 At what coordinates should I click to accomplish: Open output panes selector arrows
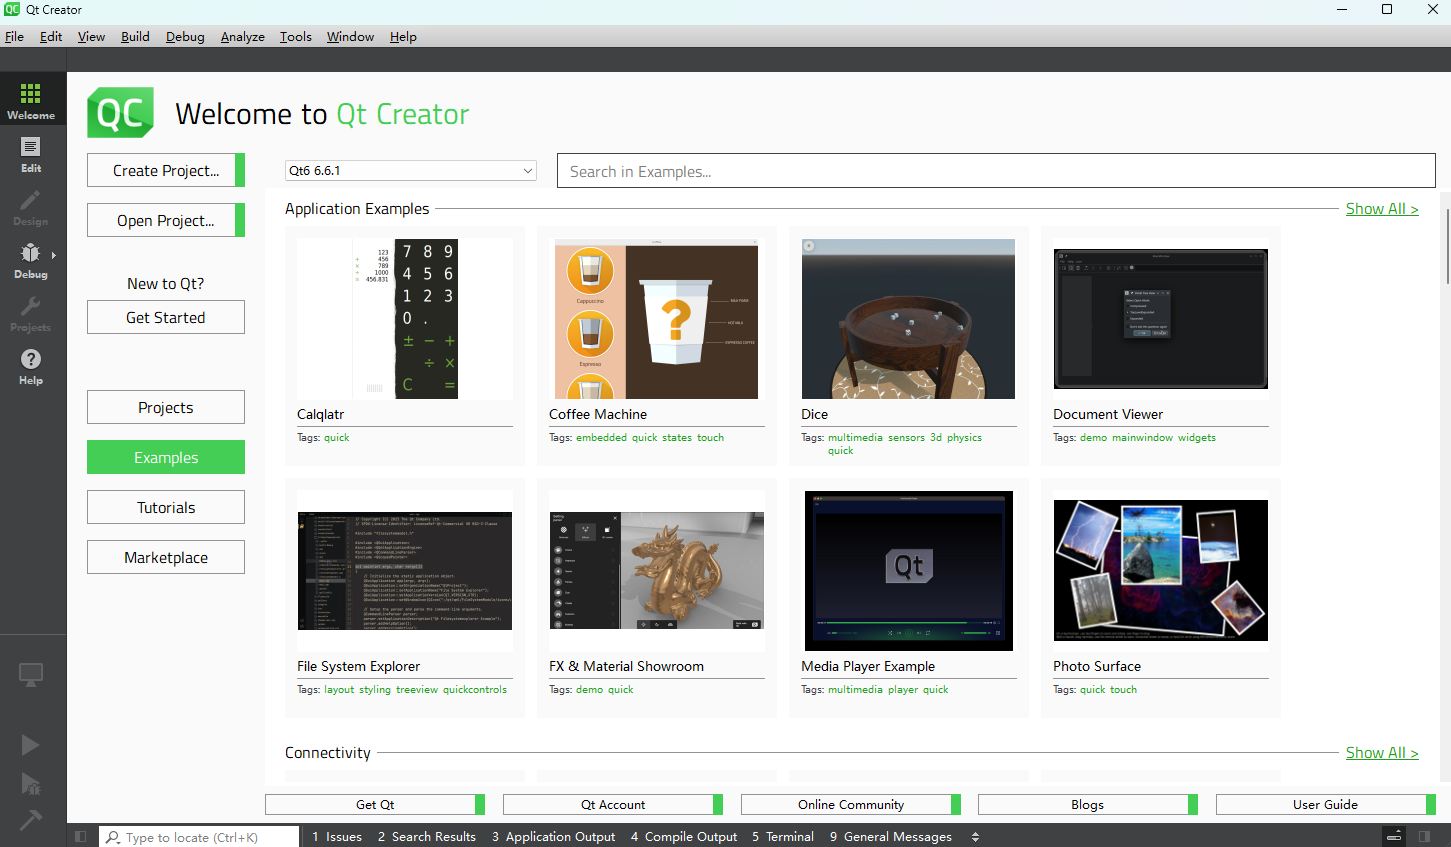pos(975,836)
